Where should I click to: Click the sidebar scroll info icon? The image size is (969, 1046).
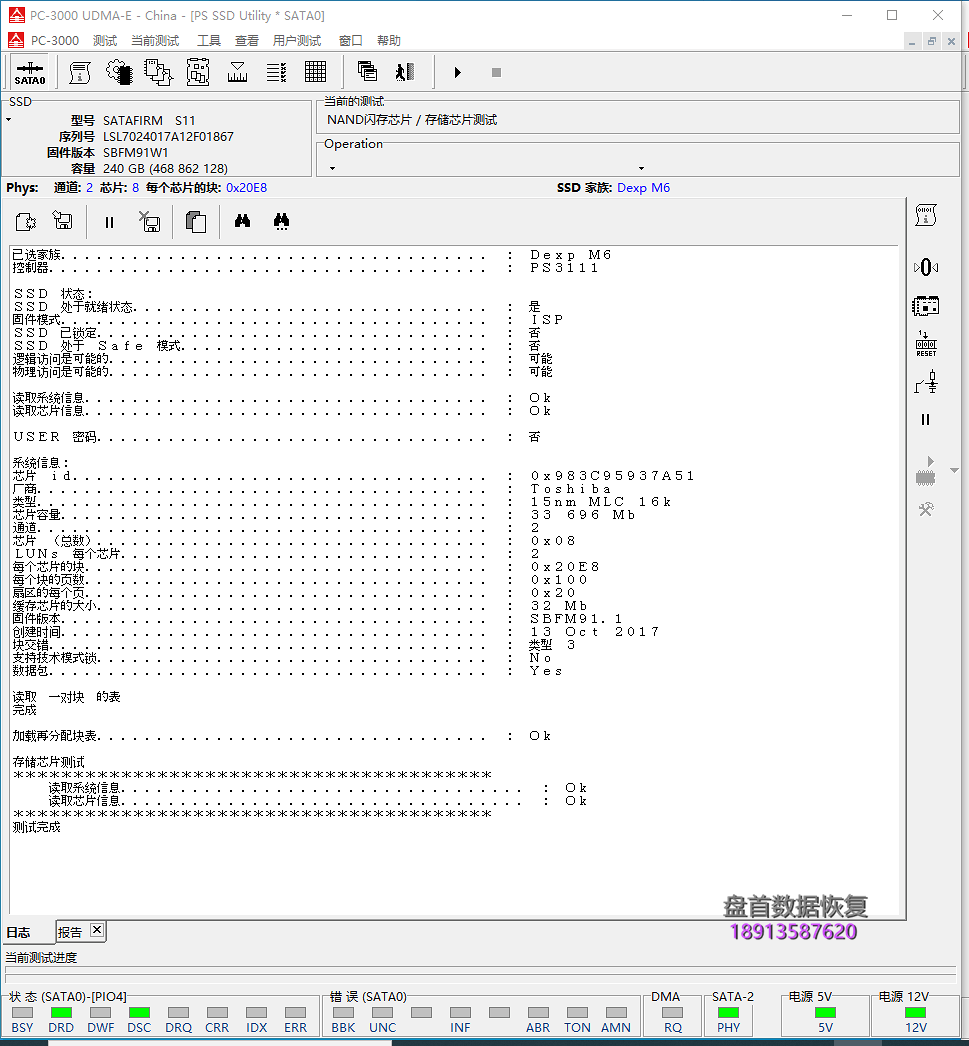[926, 215]
